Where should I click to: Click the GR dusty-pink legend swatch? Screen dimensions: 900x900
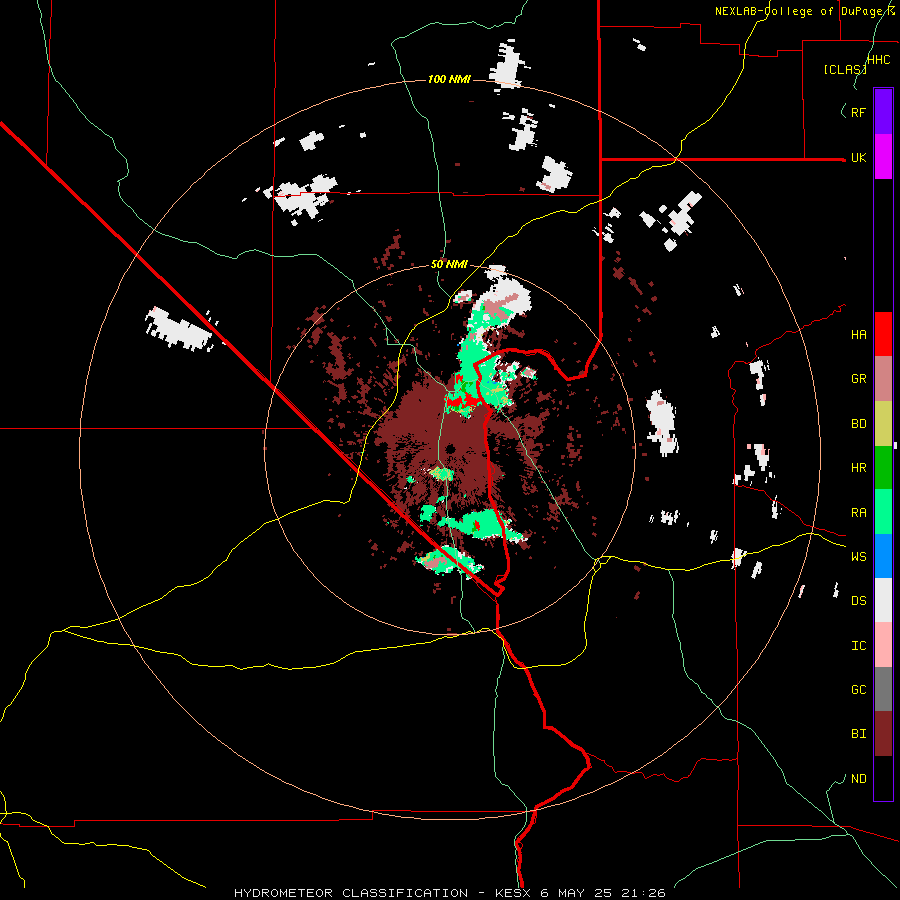pyautogui.click(x=883, y=379)
